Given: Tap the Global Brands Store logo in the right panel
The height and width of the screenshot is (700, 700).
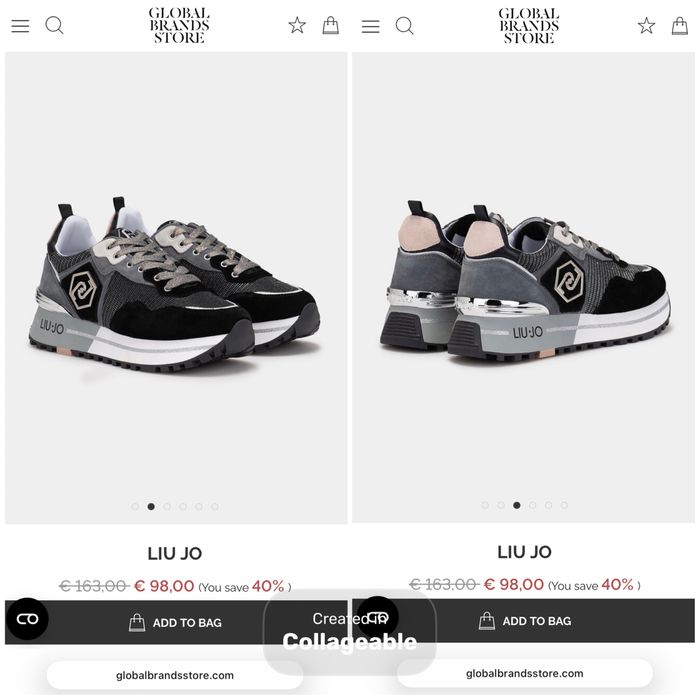Looking at the screenshot, I should (529, 25).
